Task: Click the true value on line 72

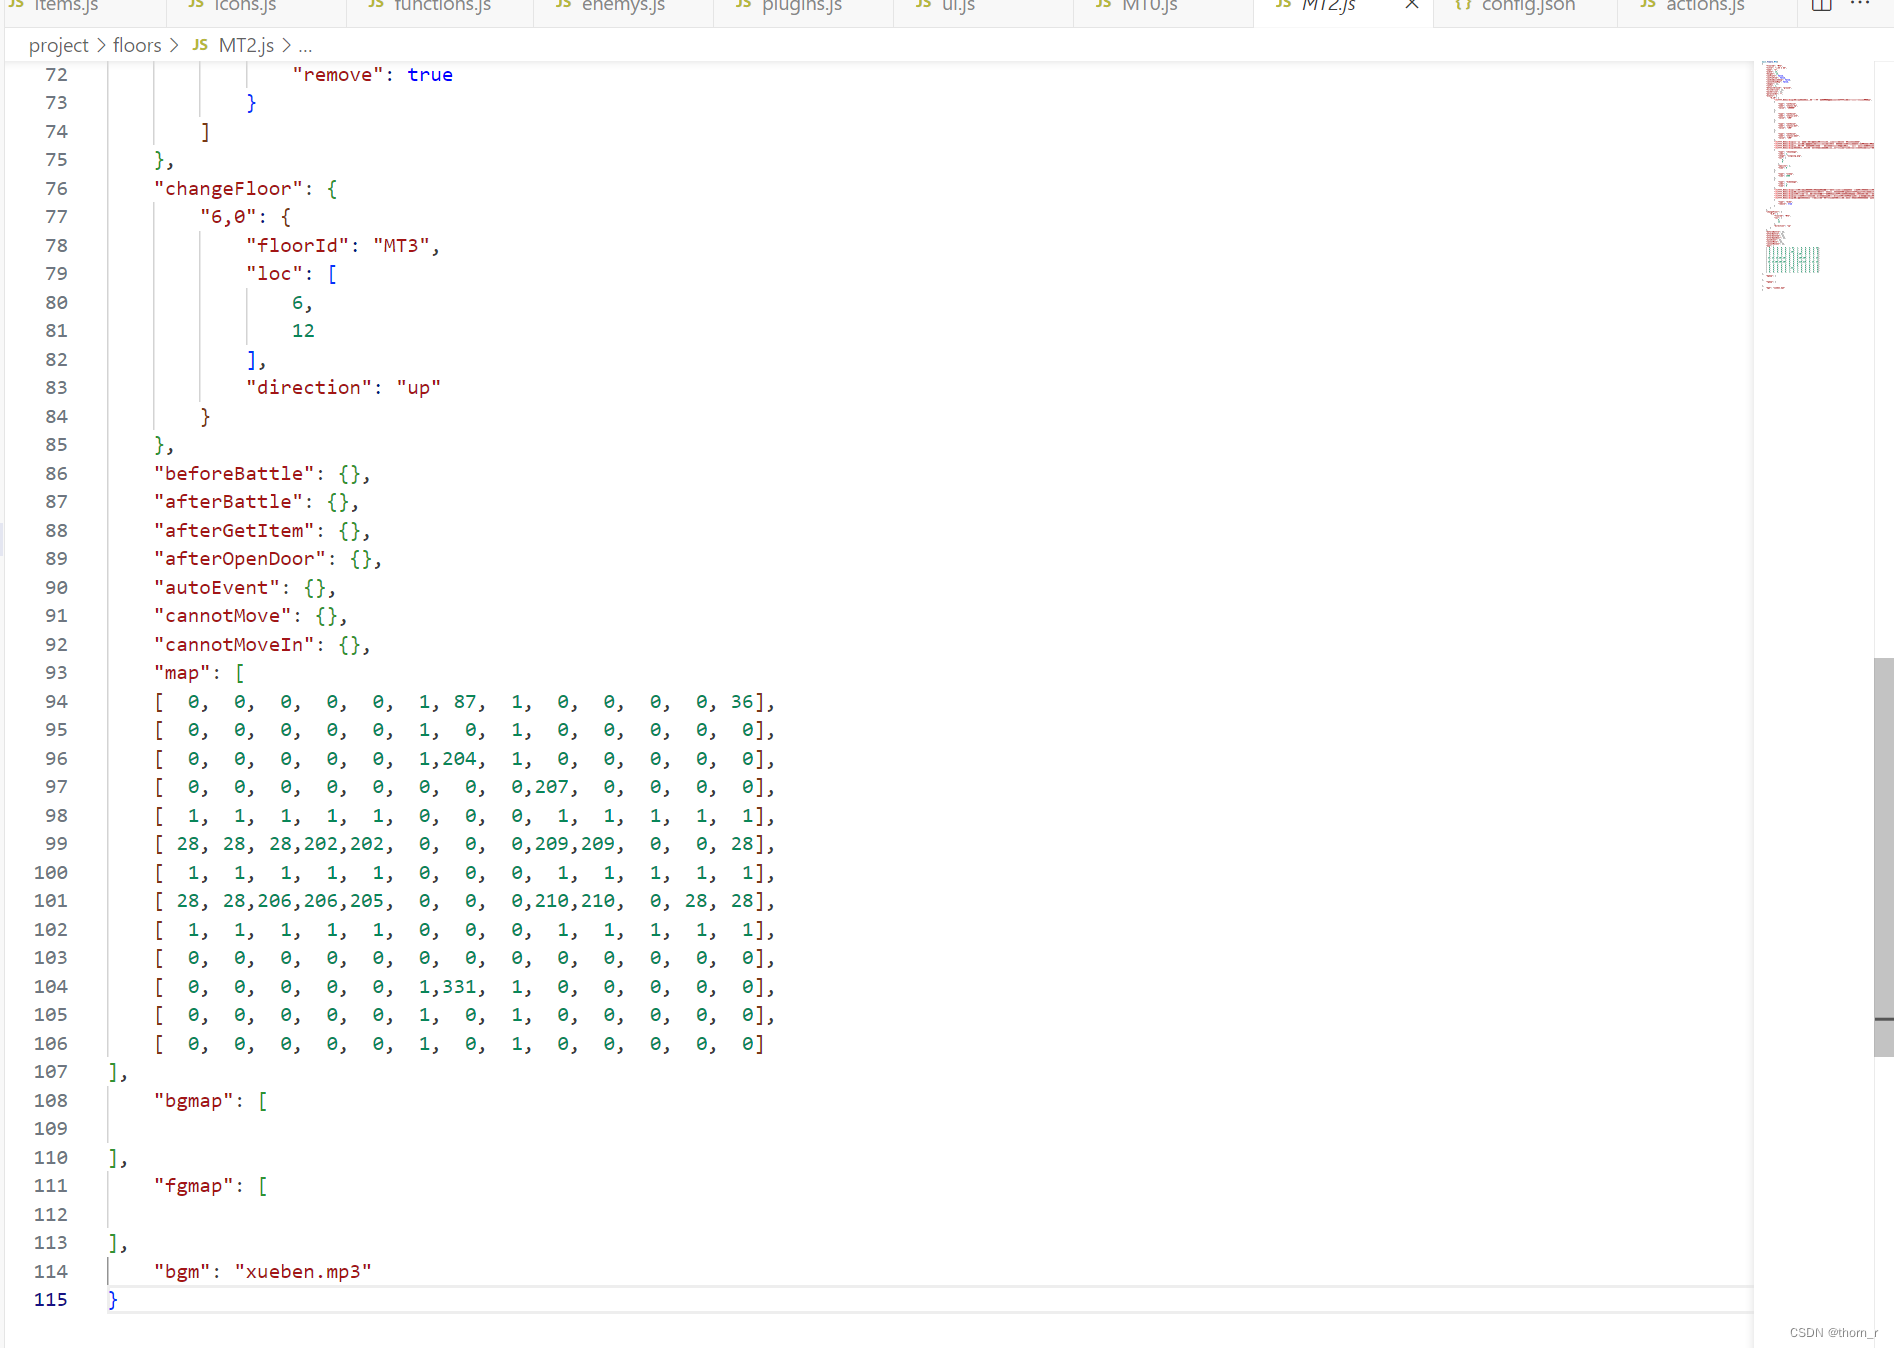Action: (430, 75)
